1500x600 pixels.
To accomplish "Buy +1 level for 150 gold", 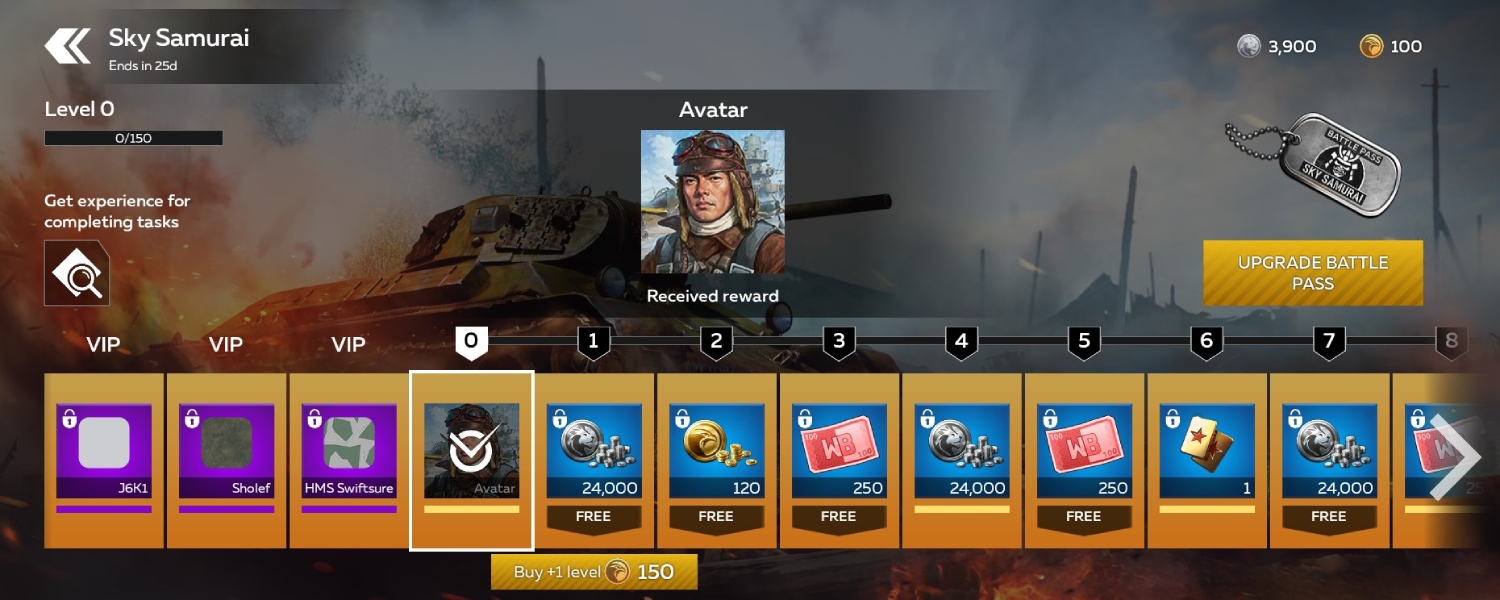I will coord(594,572).
